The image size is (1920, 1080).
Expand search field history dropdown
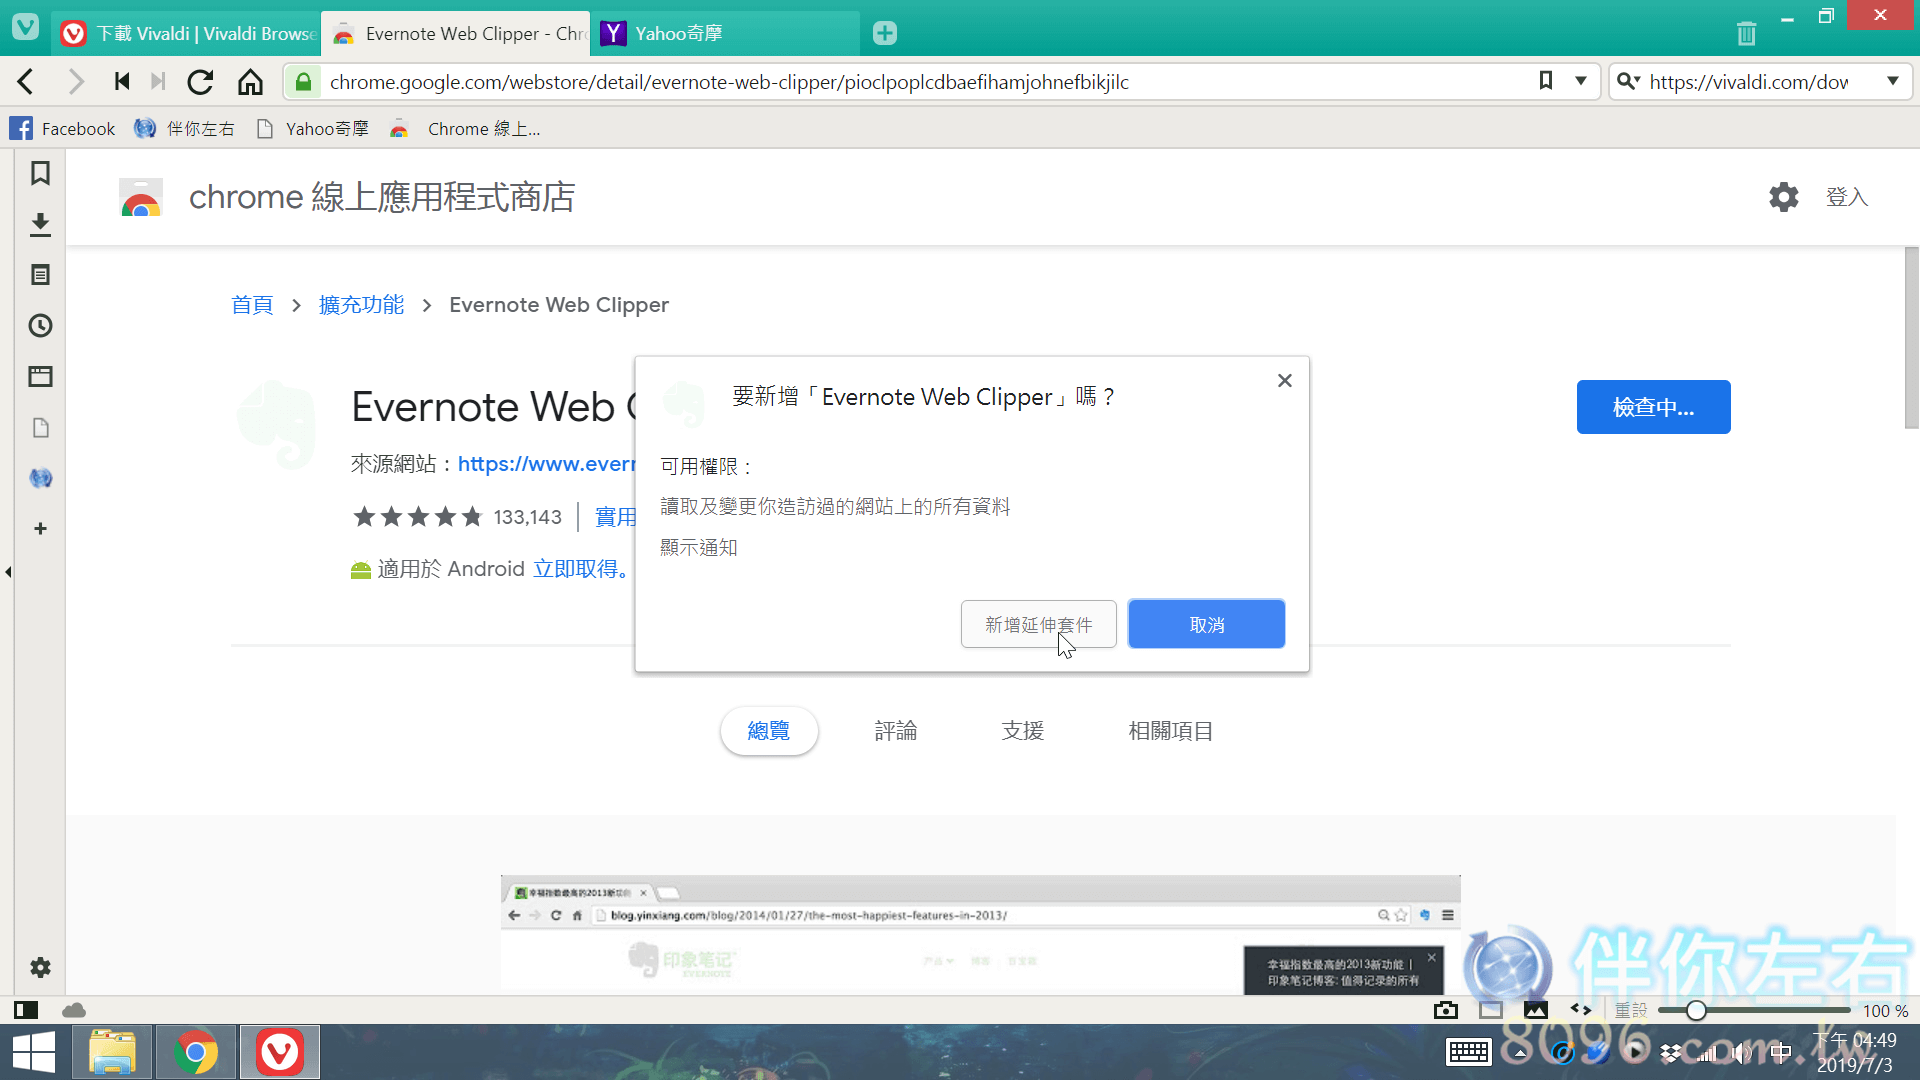pos(1893,81)
